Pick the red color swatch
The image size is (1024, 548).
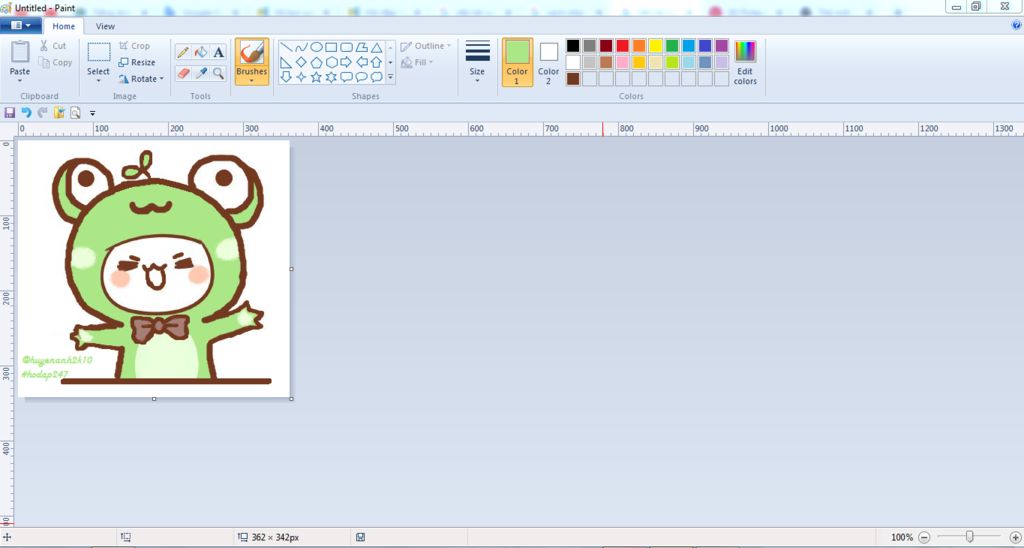coord(622,46)
